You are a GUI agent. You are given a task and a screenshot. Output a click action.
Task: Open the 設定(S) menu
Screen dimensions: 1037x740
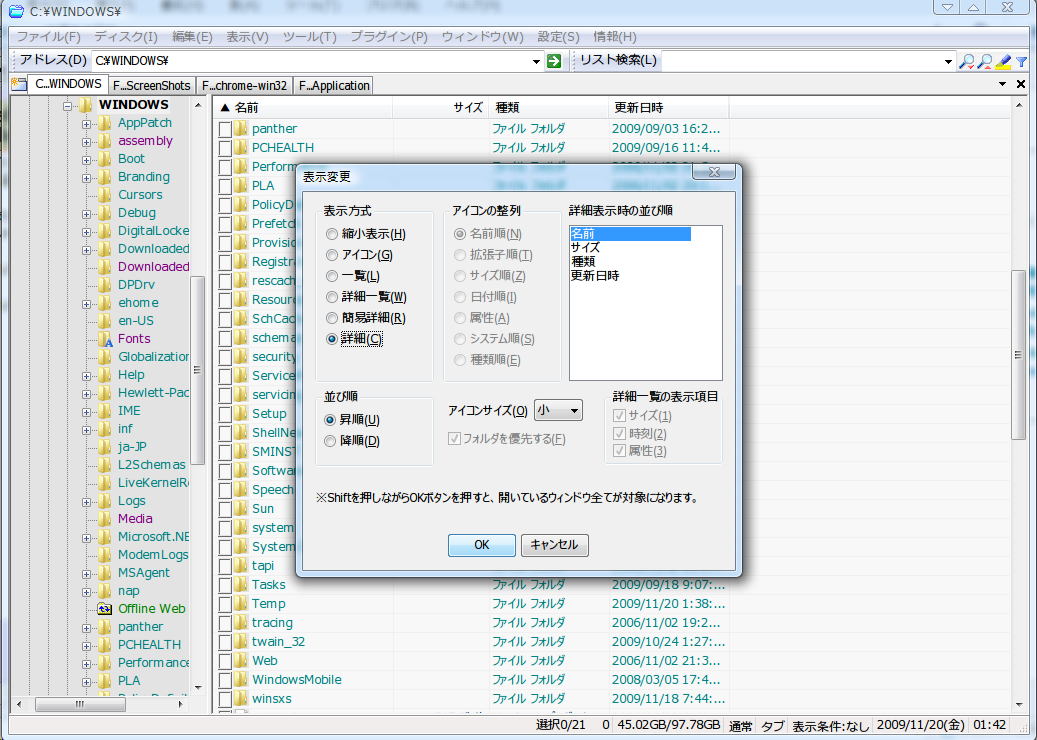[558, 37]
